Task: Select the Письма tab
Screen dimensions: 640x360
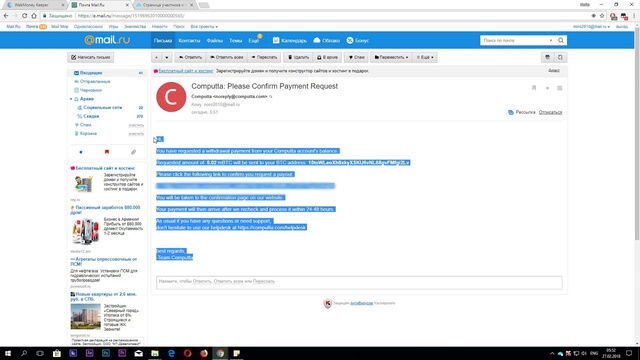Action: point(163,40)
